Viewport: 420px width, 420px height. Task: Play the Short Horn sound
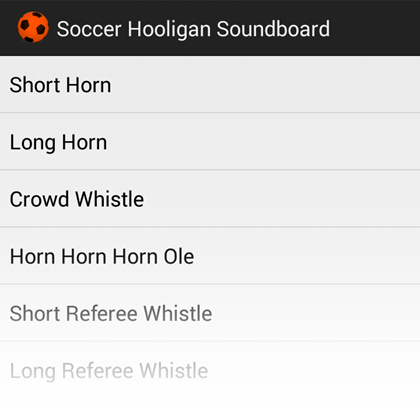pos(210,85)
